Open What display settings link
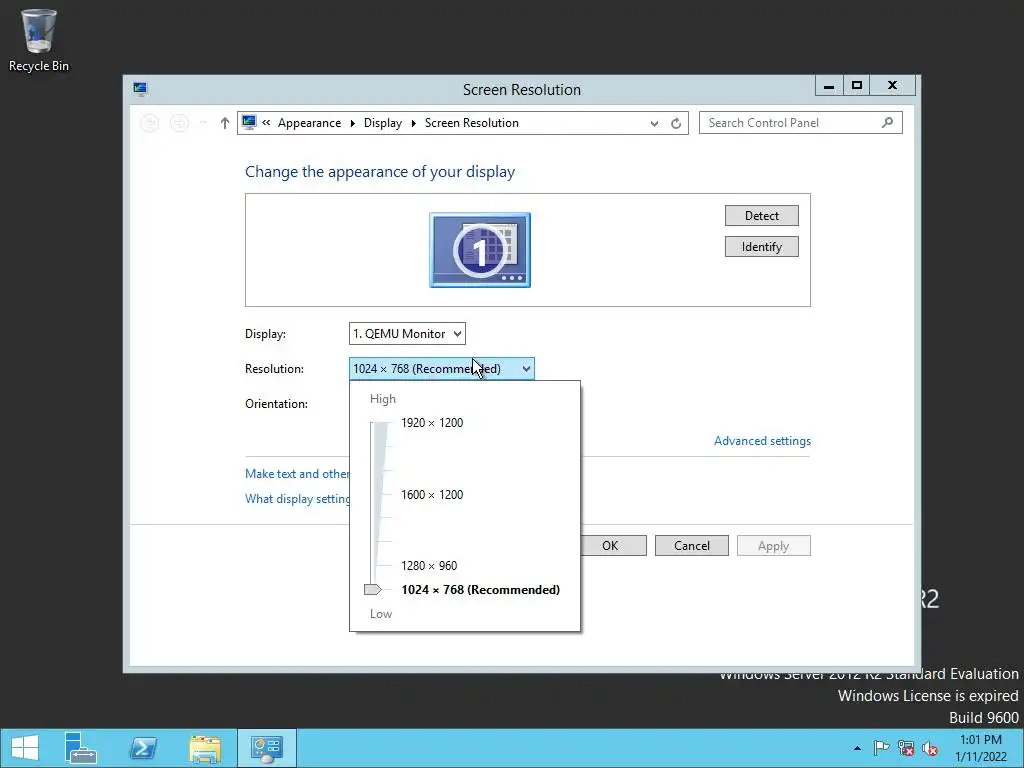 [x=297, y=499]
